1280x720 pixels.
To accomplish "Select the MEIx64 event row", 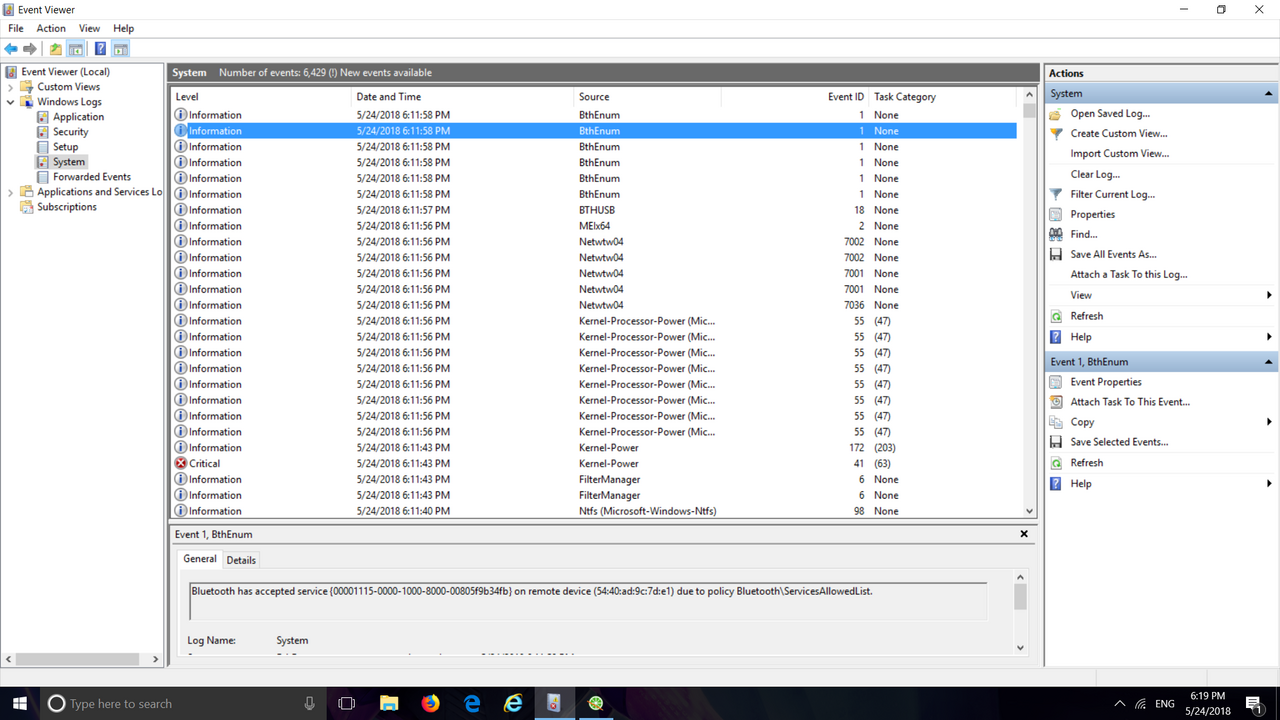I will (595, 226).
